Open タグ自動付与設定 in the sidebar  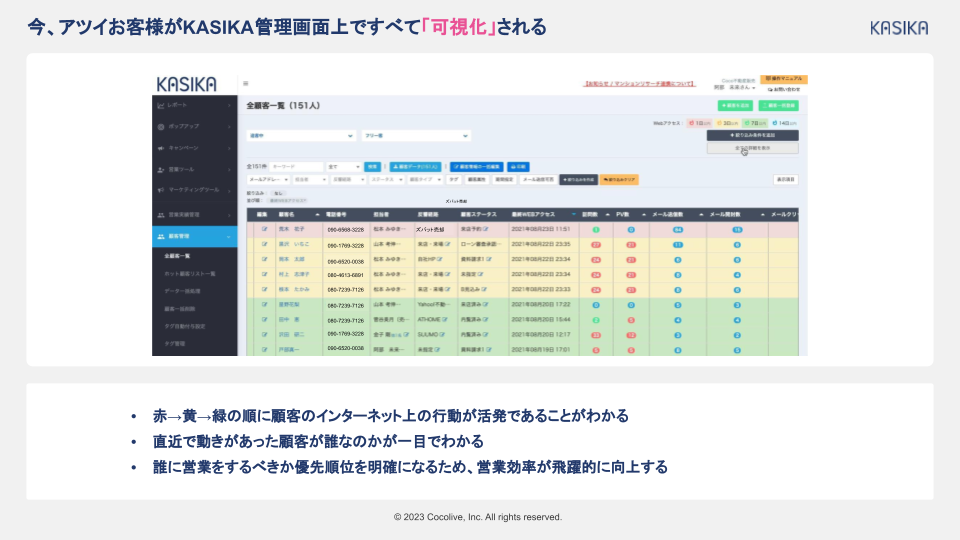pyautogui.click(x=184, y=326)
